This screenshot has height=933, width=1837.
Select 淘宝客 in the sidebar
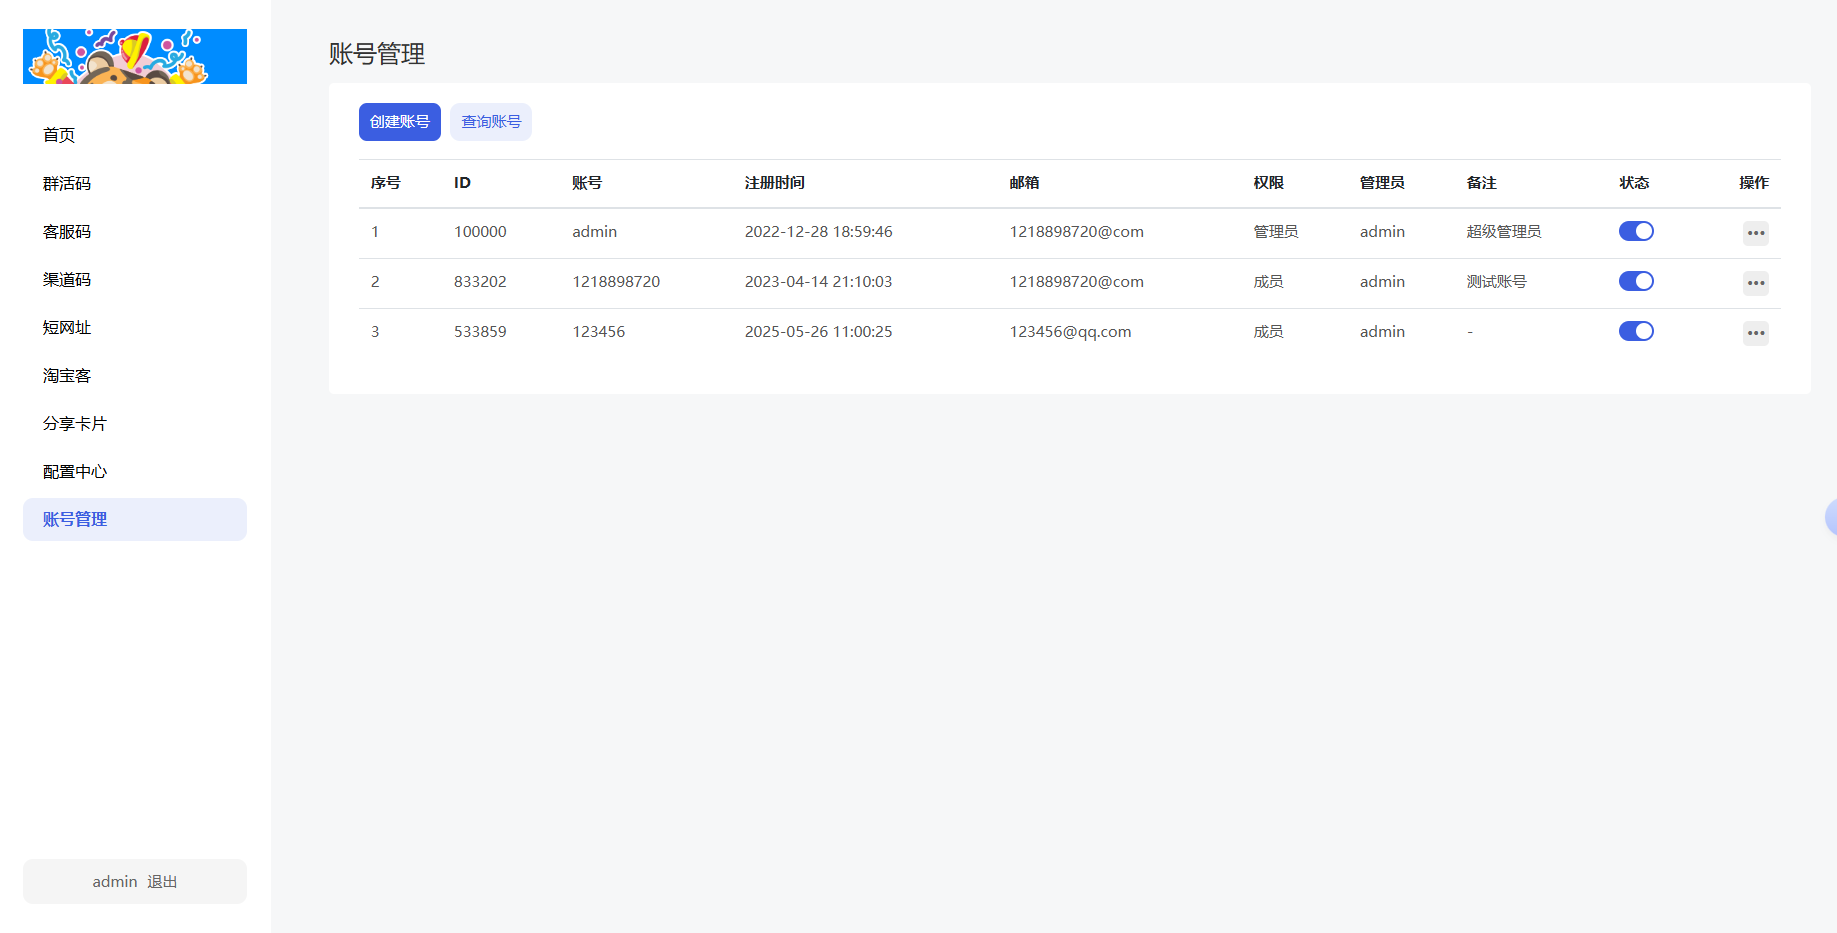(x=67, y=375)
